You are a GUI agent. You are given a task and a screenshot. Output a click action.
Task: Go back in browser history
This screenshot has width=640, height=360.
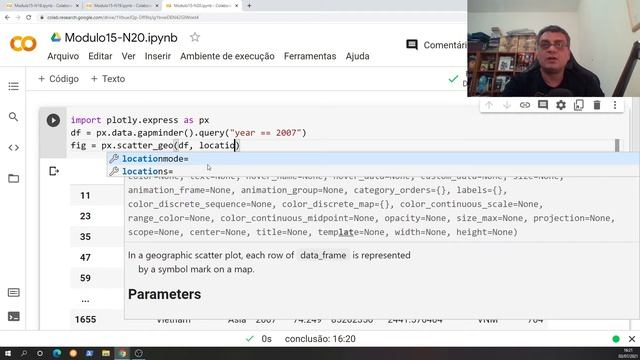tap(7, 18)
